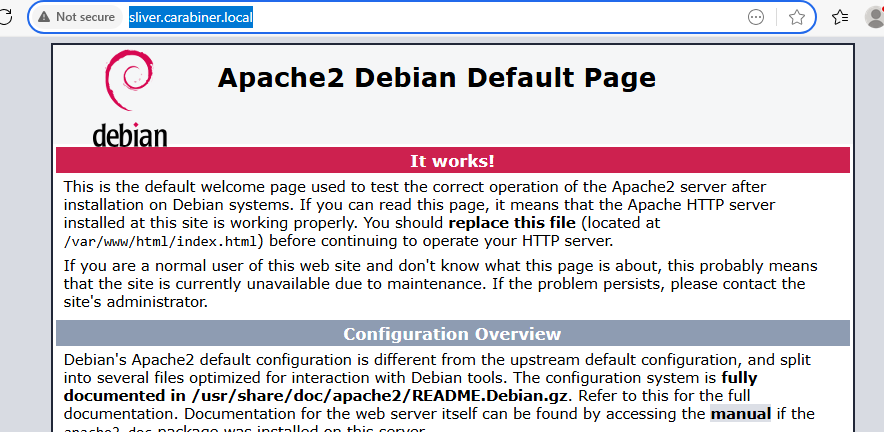The image size is (884, 432).
Task: Click the Configuration Overview header
Action: coord(453,334)
